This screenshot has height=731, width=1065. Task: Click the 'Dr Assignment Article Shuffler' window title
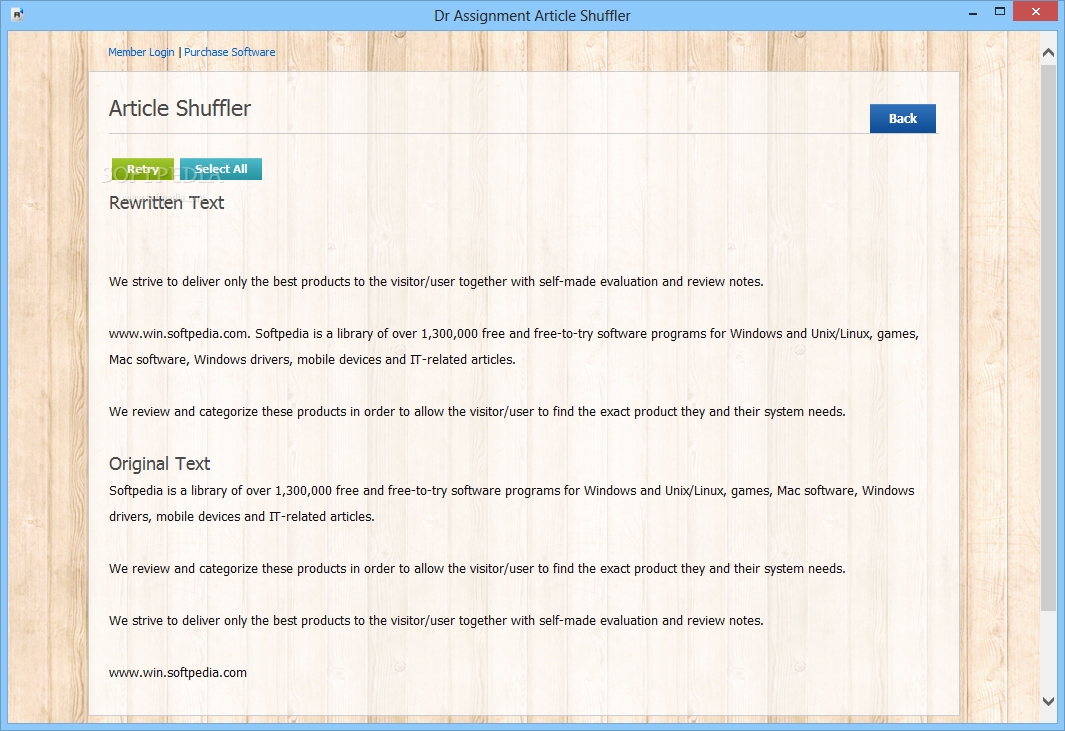click(532, 16)
